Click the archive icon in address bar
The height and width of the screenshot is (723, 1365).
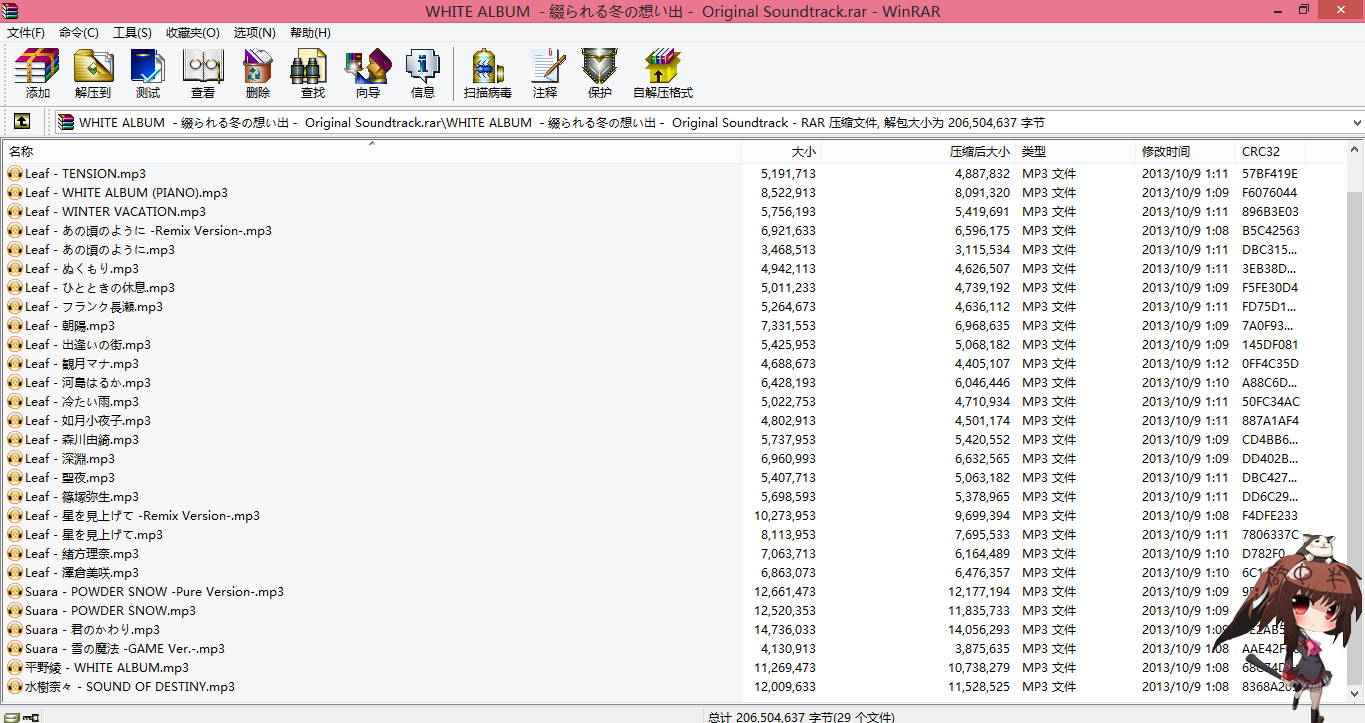click(x=66, y=122)
